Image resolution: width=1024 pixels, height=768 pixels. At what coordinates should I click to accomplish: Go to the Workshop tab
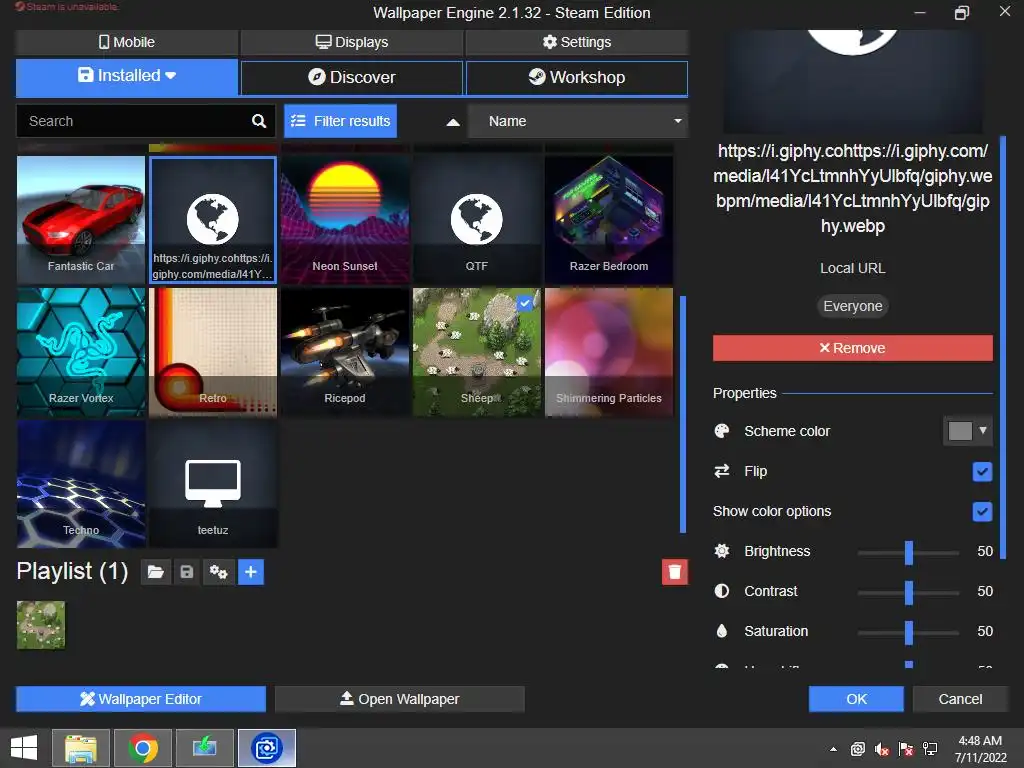point(577,78)
